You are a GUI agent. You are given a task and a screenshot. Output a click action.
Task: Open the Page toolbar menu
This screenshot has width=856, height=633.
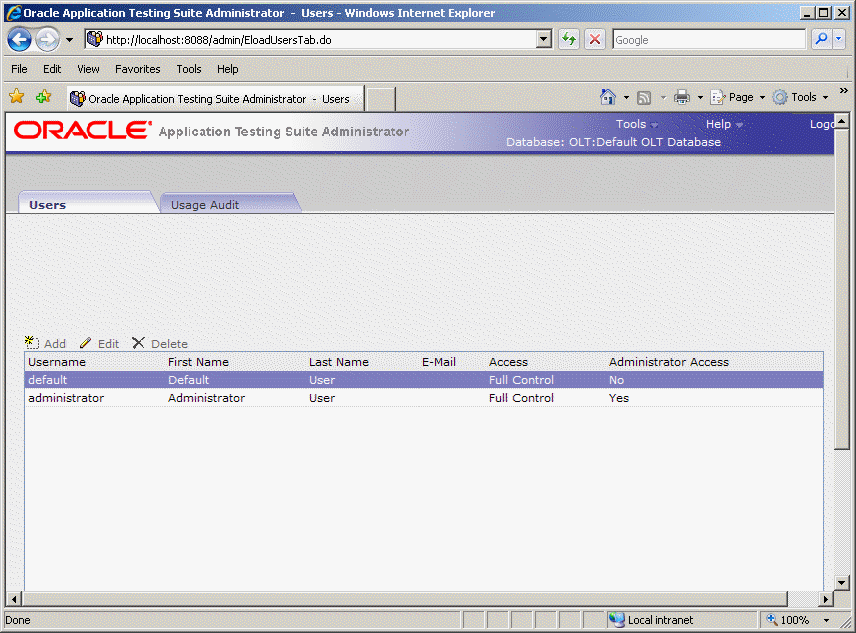(738, 97)
